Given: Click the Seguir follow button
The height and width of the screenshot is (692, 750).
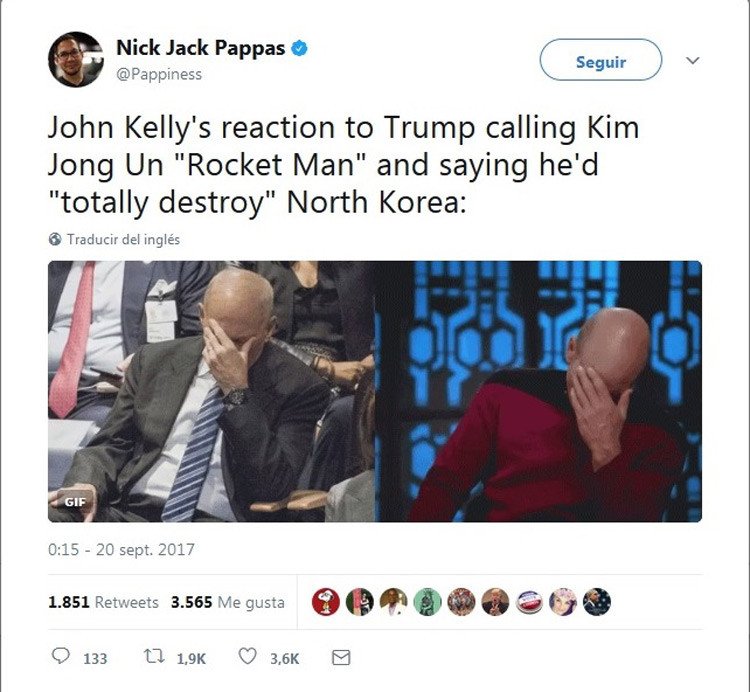Looking at the screenshot, I should pyautogui.click(x=601, y=60).
